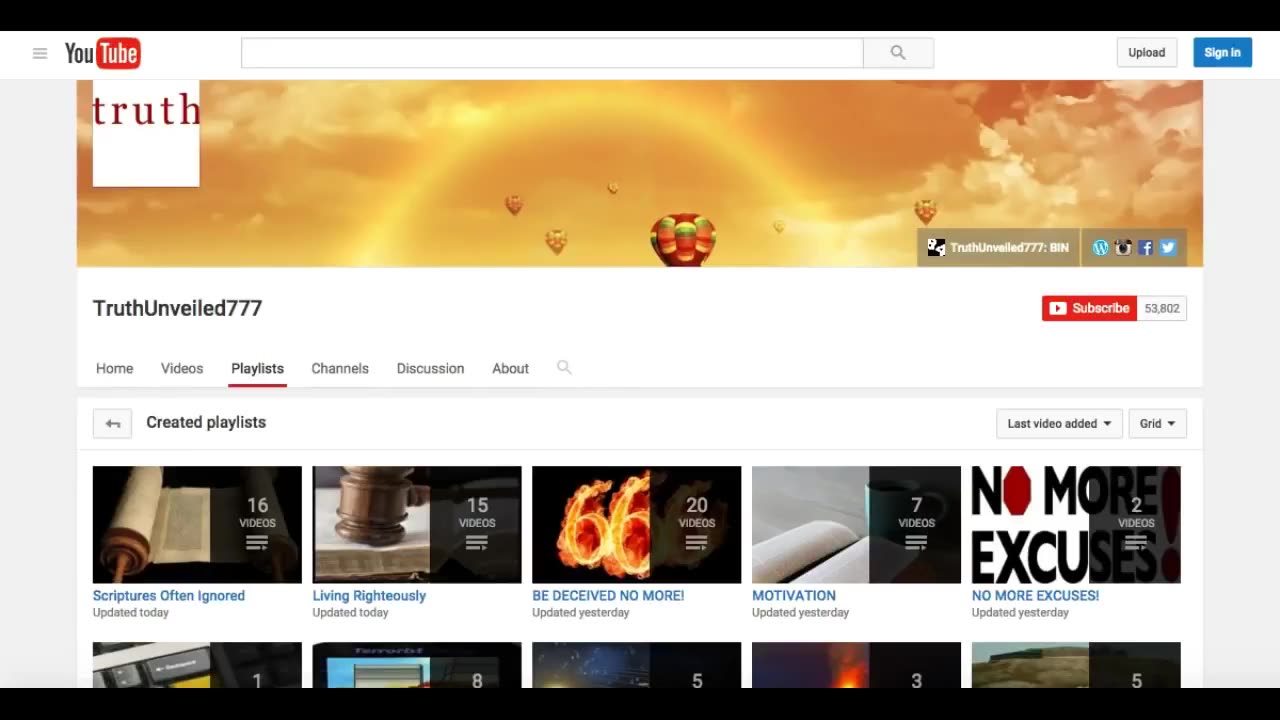Click inside the YouTube search field

[x=552, y=53]
